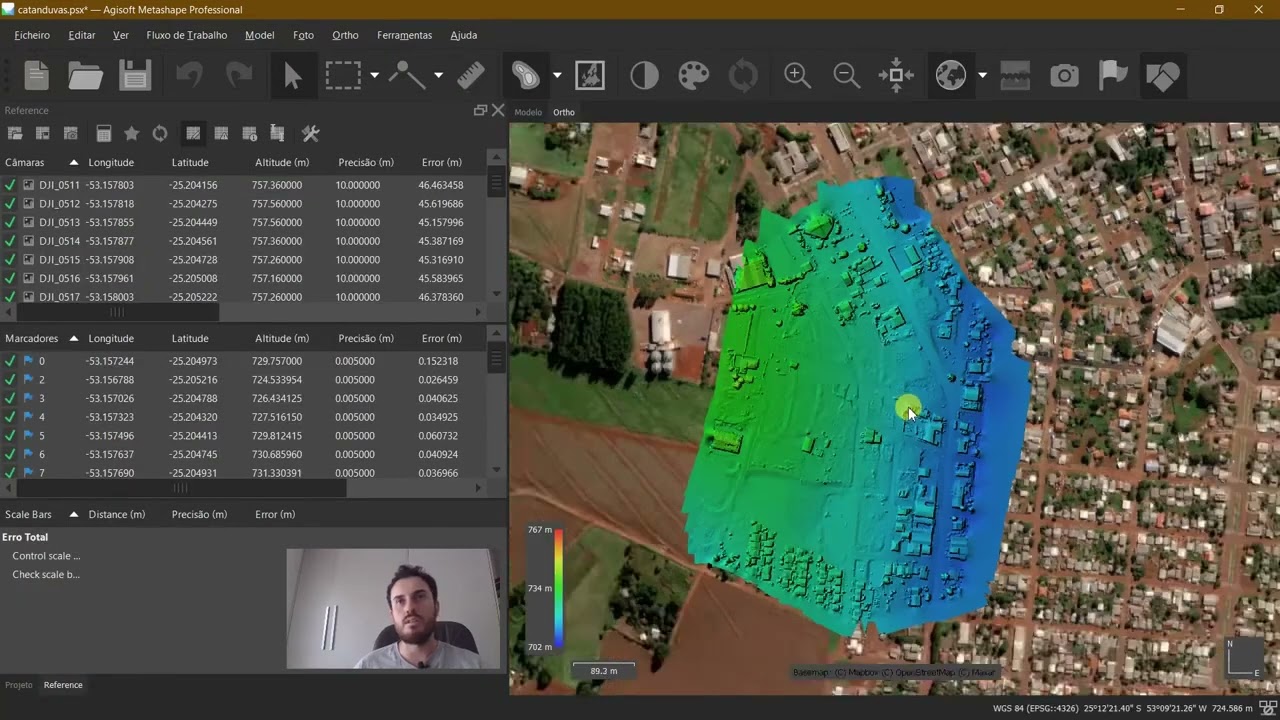Screen dimensions: 1280x720
Task: Export reference data with save table icon
Action: (x=43, y=133)
